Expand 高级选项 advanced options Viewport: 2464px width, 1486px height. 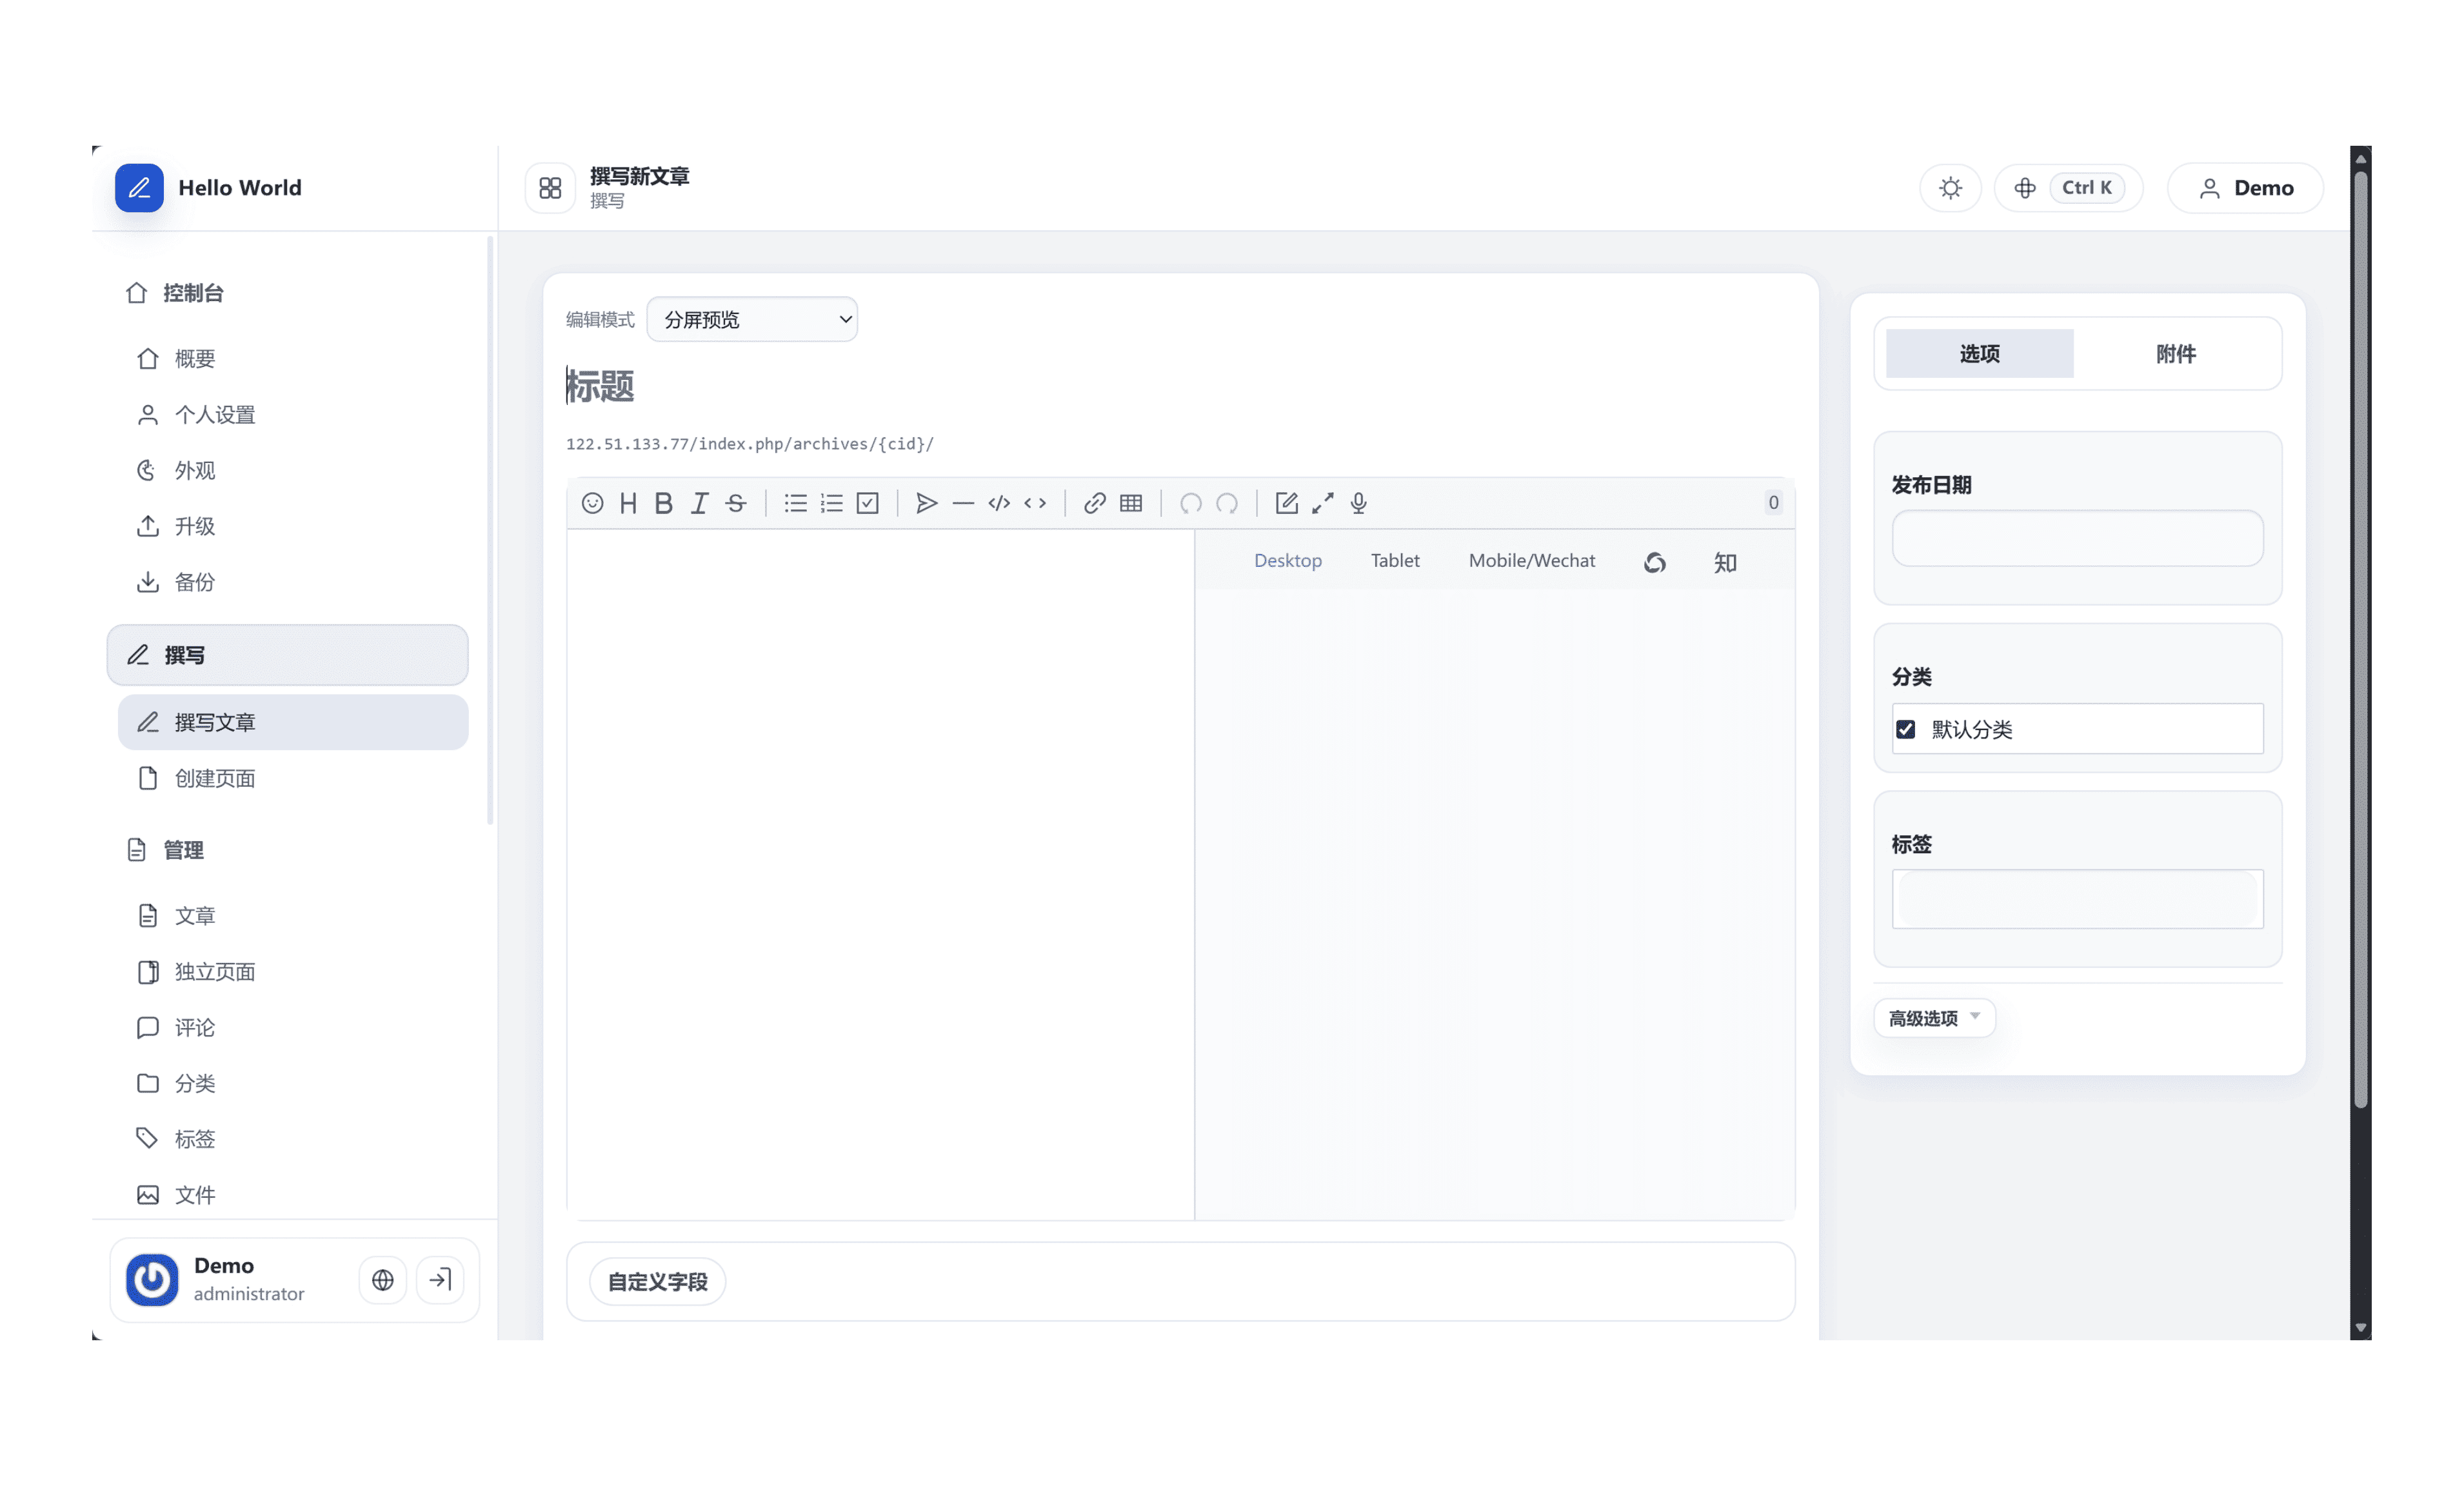point(1933,1018)
